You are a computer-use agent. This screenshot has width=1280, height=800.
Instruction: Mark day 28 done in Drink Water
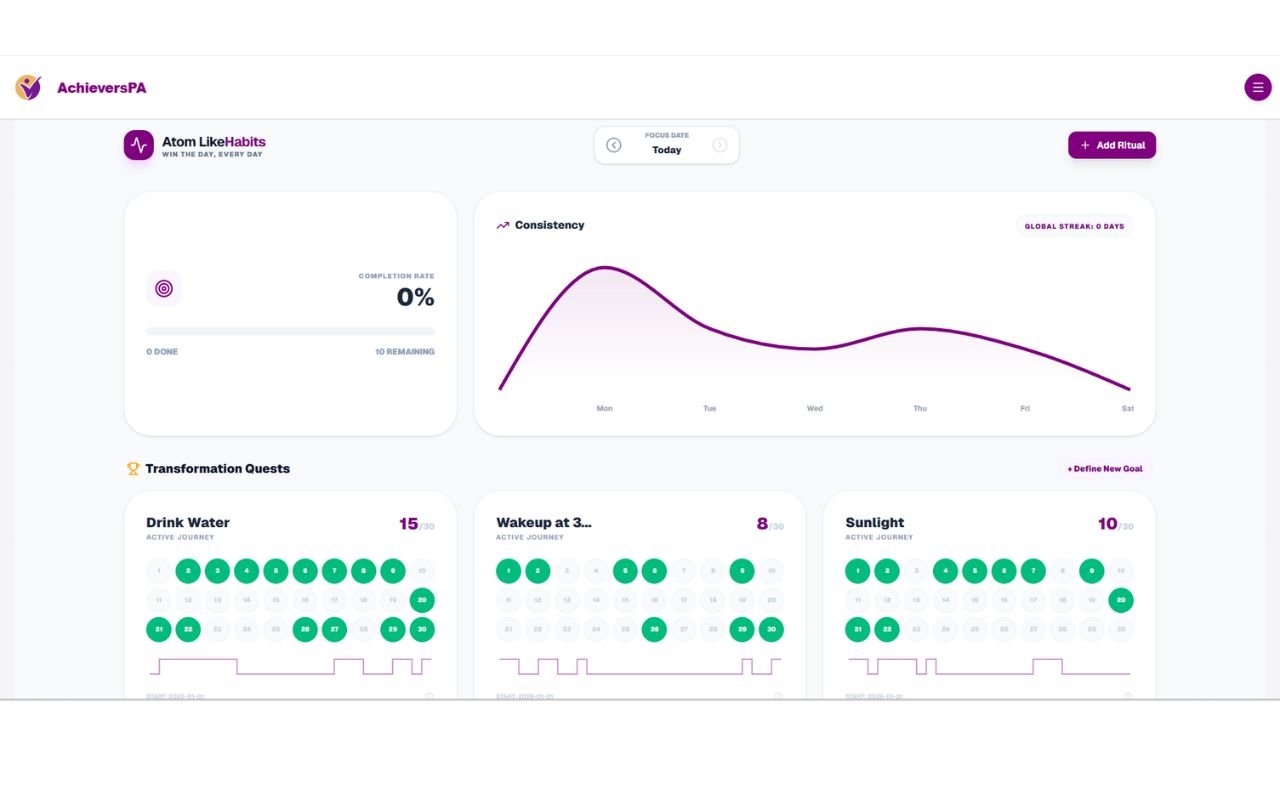click(x=364, y=630)
